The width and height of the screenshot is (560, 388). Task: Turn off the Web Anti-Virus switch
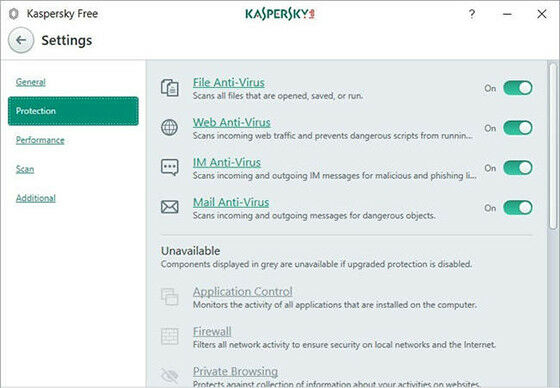click(x=518, y=128)
